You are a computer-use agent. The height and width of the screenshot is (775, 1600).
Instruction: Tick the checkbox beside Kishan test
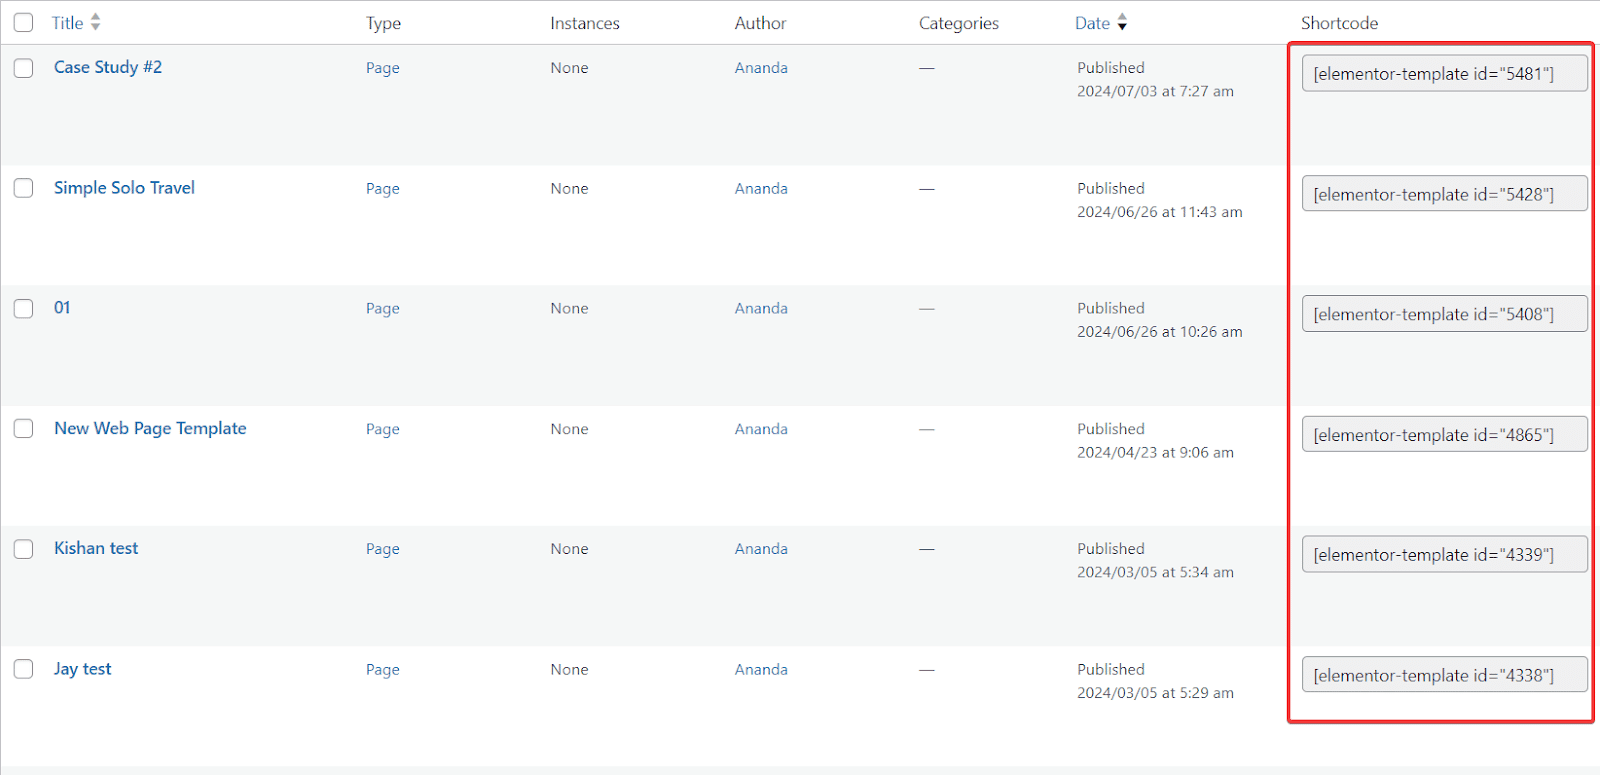coord(23,549)
